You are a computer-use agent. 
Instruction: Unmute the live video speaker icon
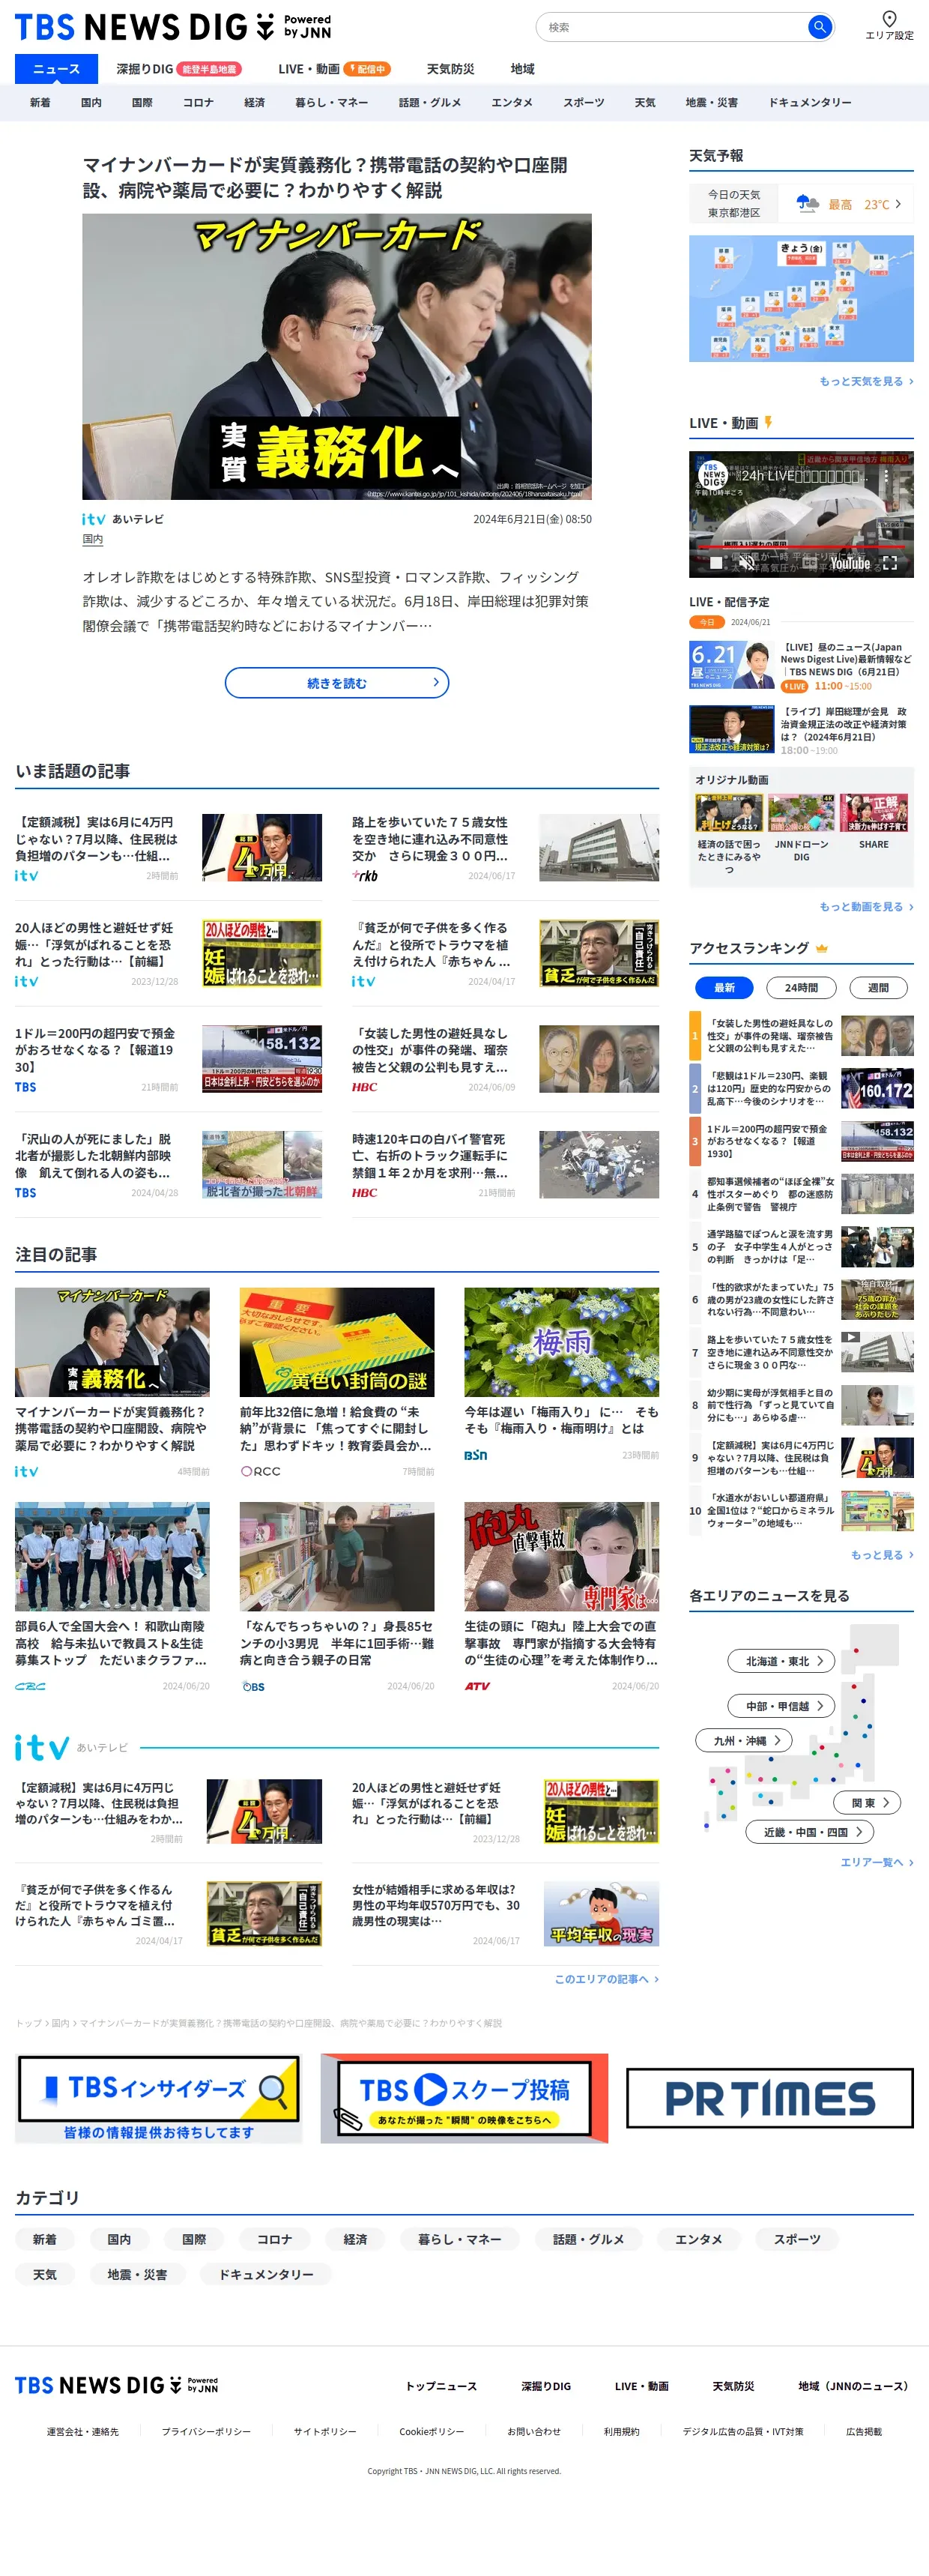(746, 563)
